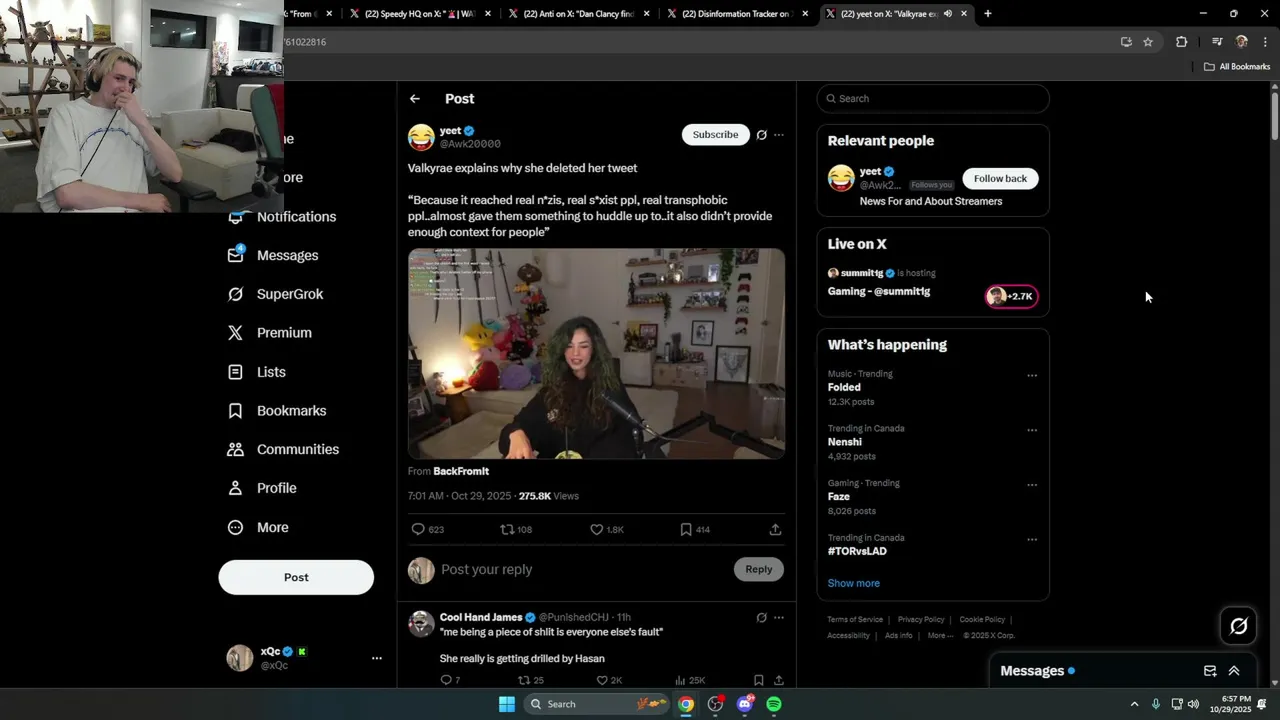This screenshot has height=720, width=1280.
Task: Open more options on yeet's post
Action: (779, 135)
